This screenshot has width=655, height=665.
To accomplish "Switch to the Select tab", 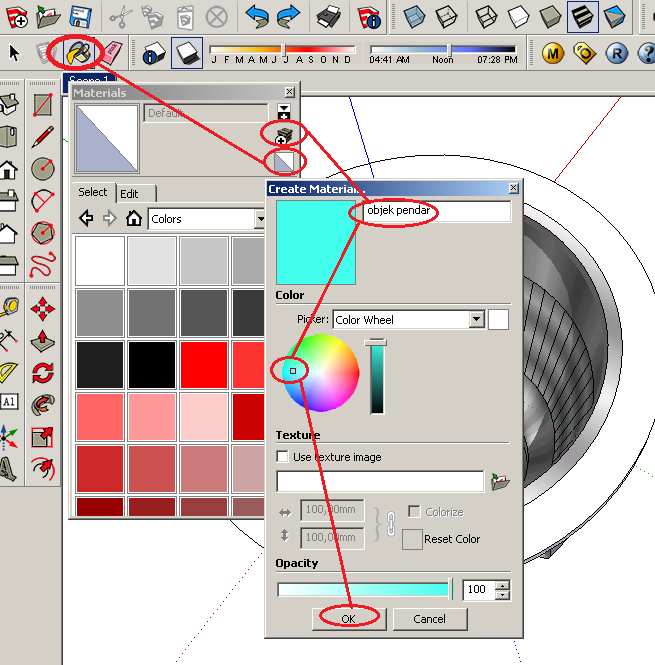I will (x=92, y=192).
